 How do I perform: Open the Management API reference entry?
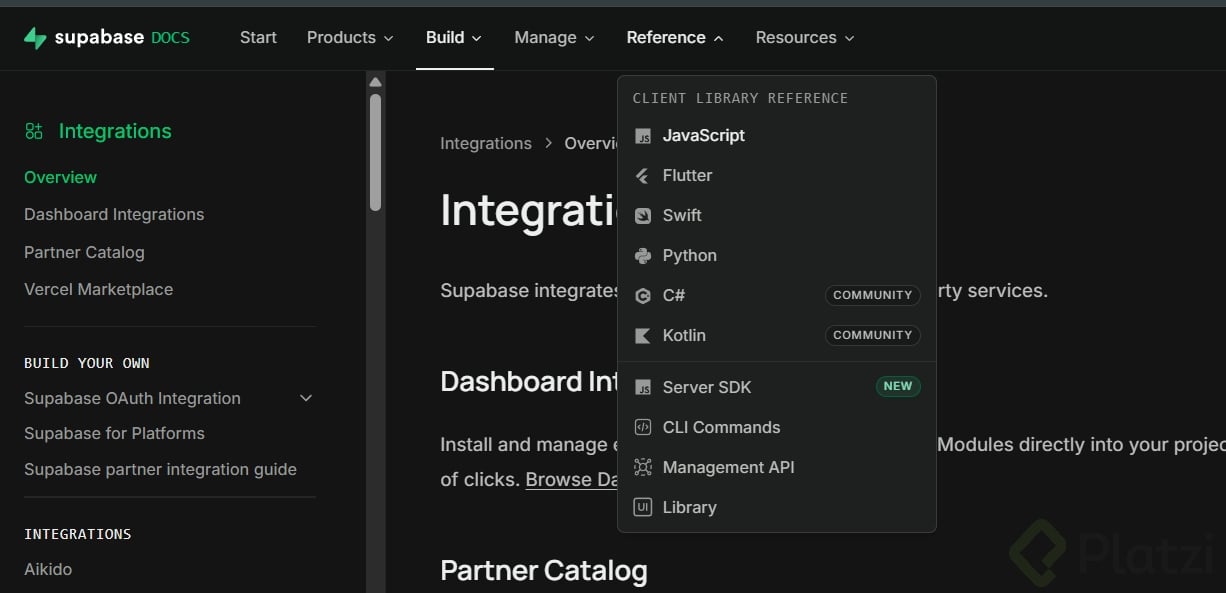tap(777, 467)
